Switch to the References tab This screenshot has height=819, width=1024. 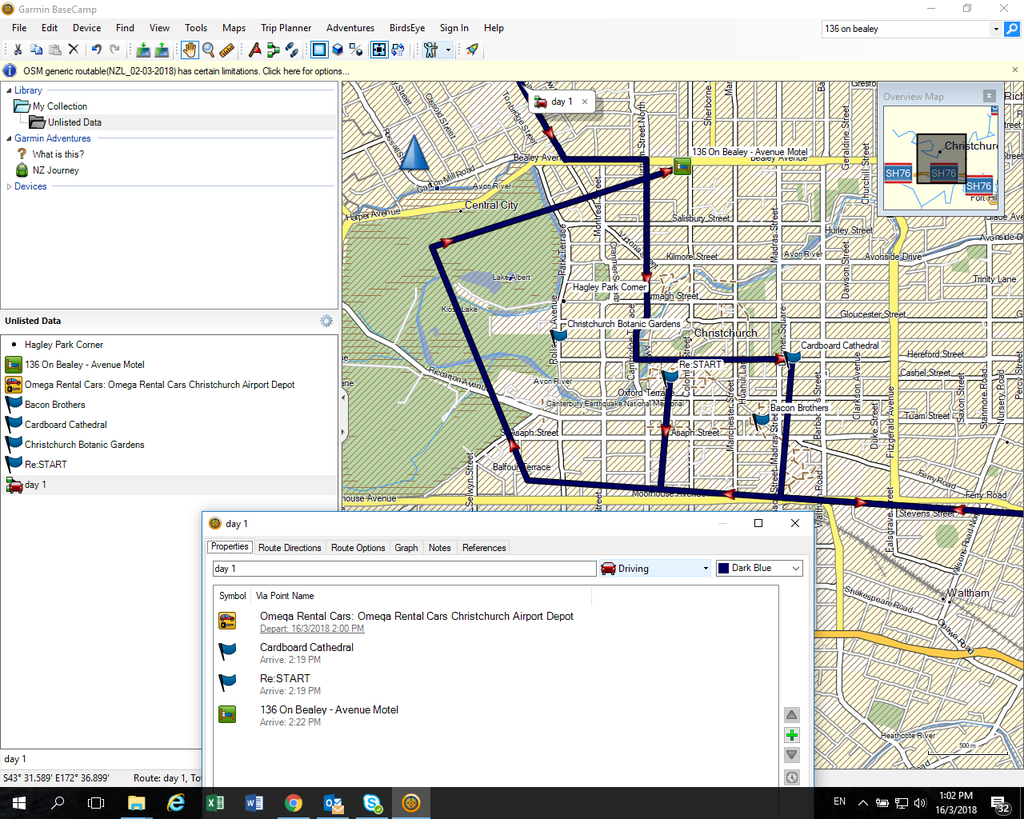pos(484,548)
